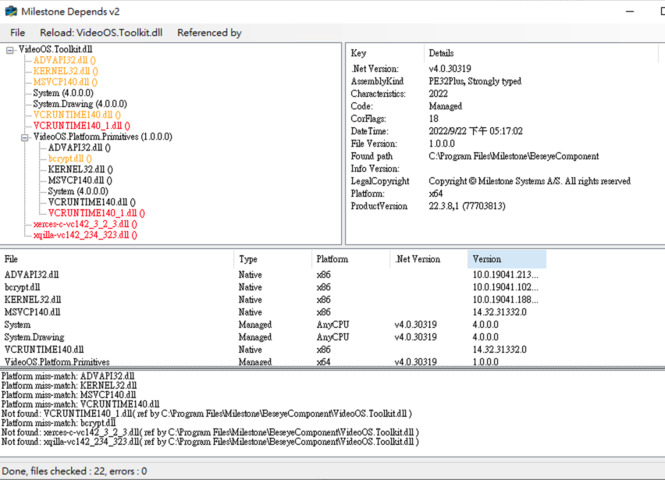Click the Milestone Depends app icon in title bar
The width and height of the screenshot is (665, 480).
click(x=10, y=10)
